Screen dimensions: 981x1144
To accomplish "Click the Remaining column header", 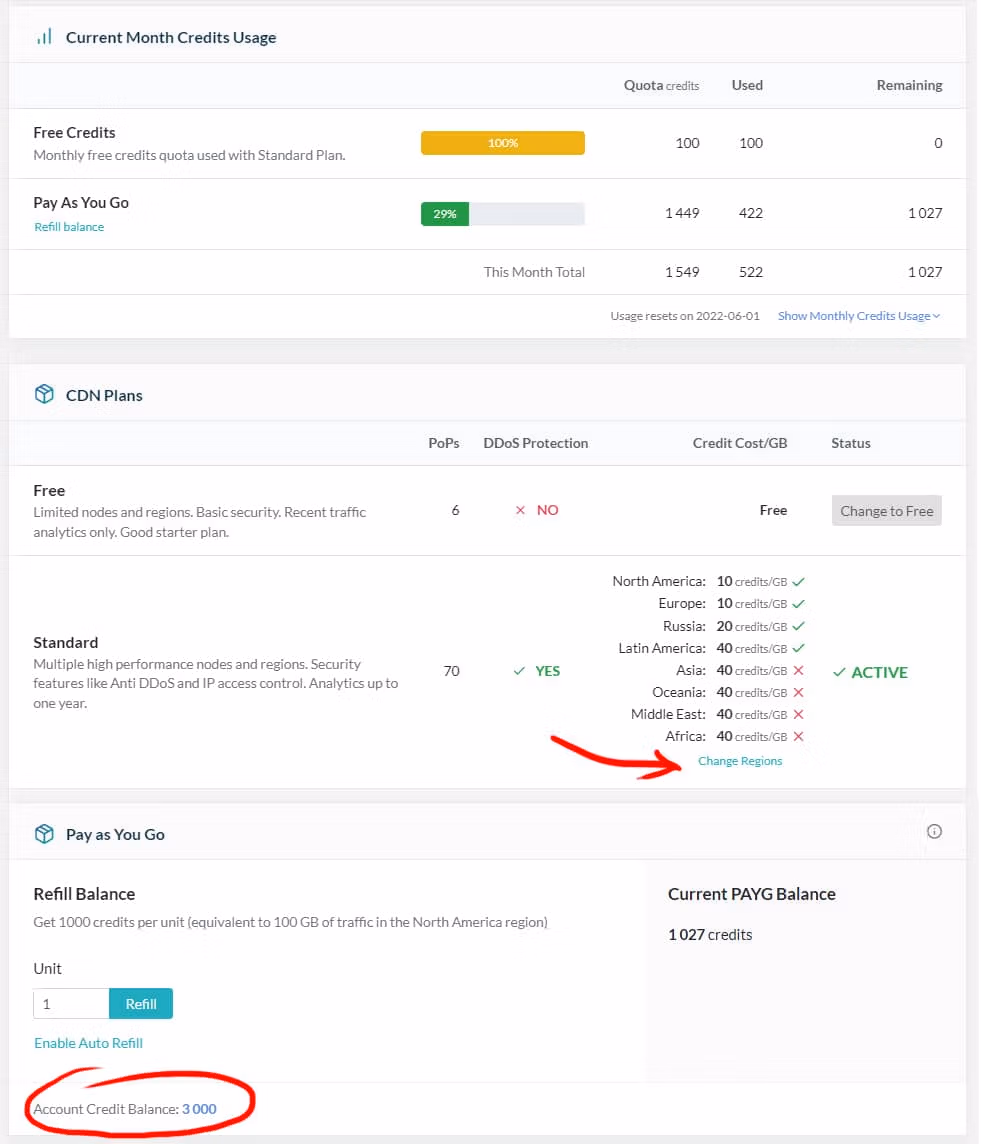I will click(910, 85).
